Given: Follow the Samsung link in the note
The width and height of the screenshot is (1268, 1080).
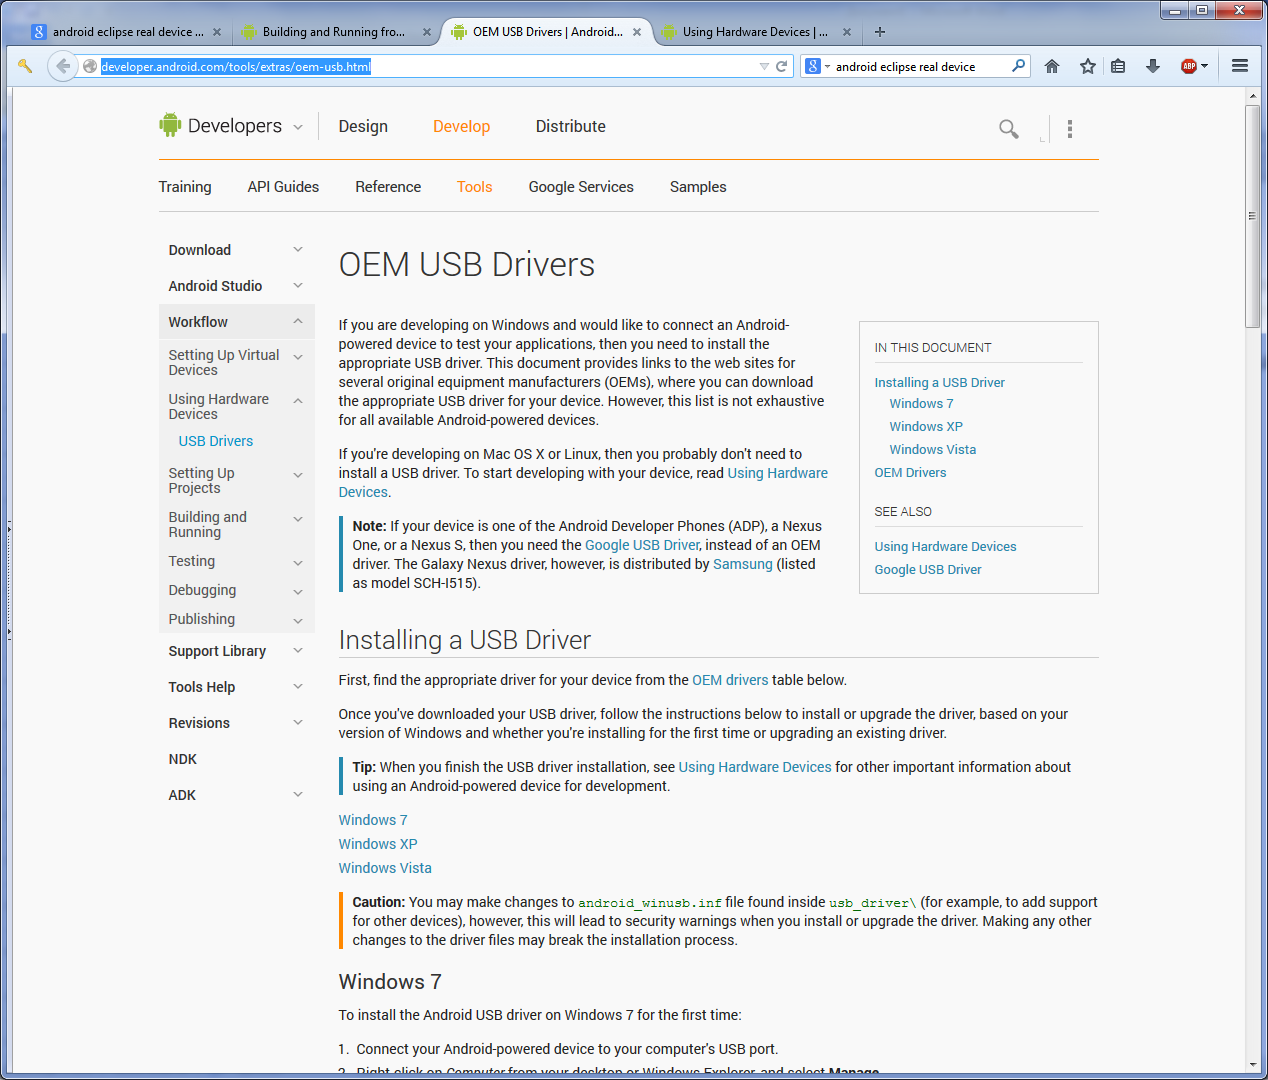Looking at the screenshot, I should pyautogui.click(x=743, y=564).
